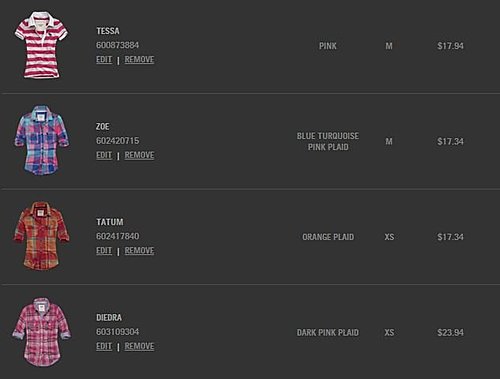Image resolution: width=500 pixels, height=379 pixels.
Task: Edit the Diedra item
Action: tap(104, 346)
